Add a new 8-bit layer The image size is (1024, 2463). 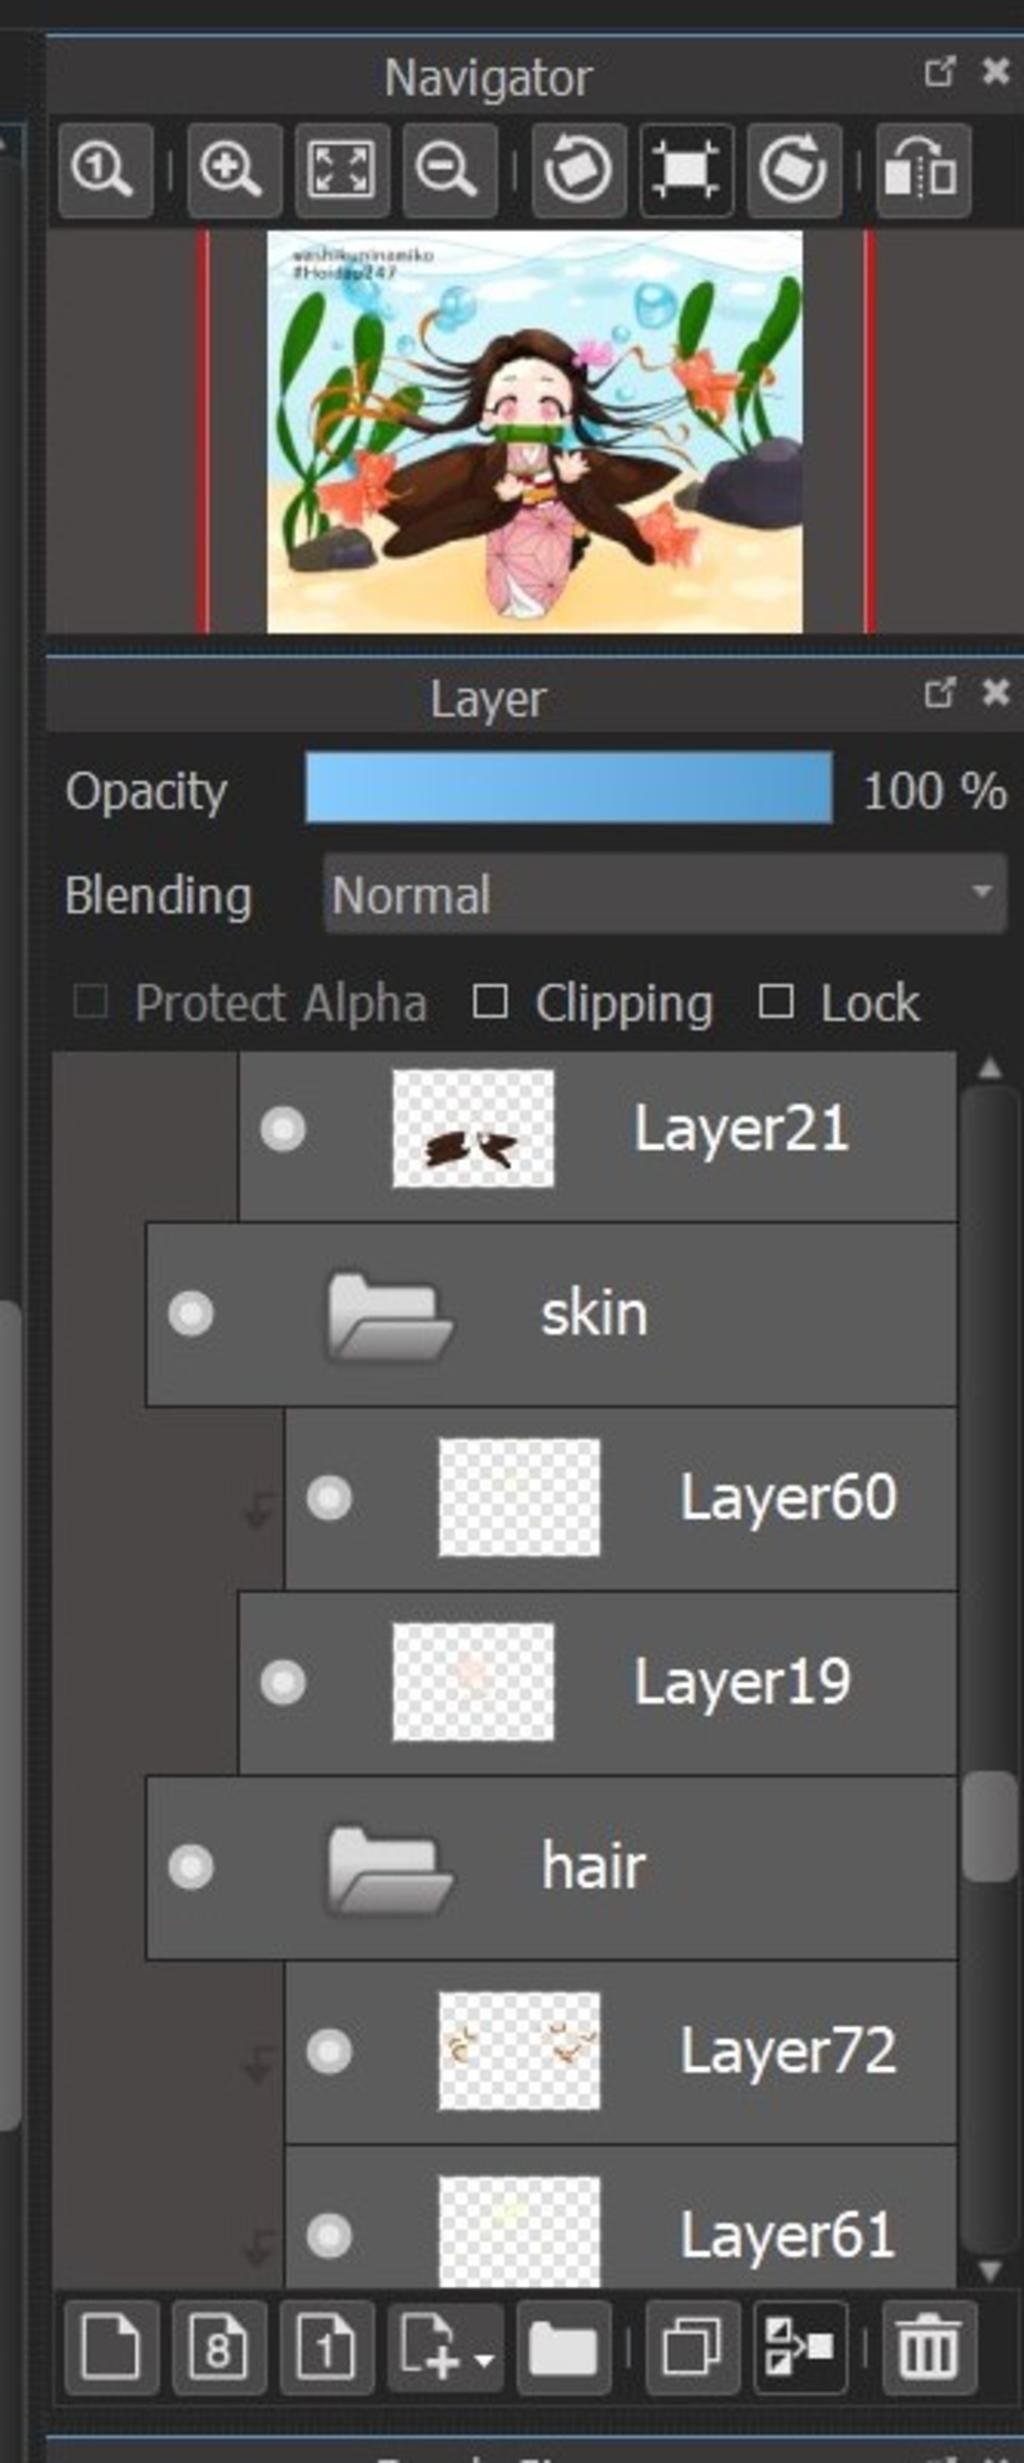219,2347
